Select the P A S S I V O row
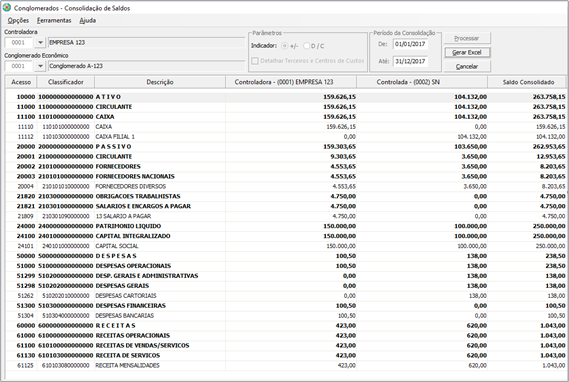The height and width of the screenshot is (382, 569). click(x=286, y=147)
